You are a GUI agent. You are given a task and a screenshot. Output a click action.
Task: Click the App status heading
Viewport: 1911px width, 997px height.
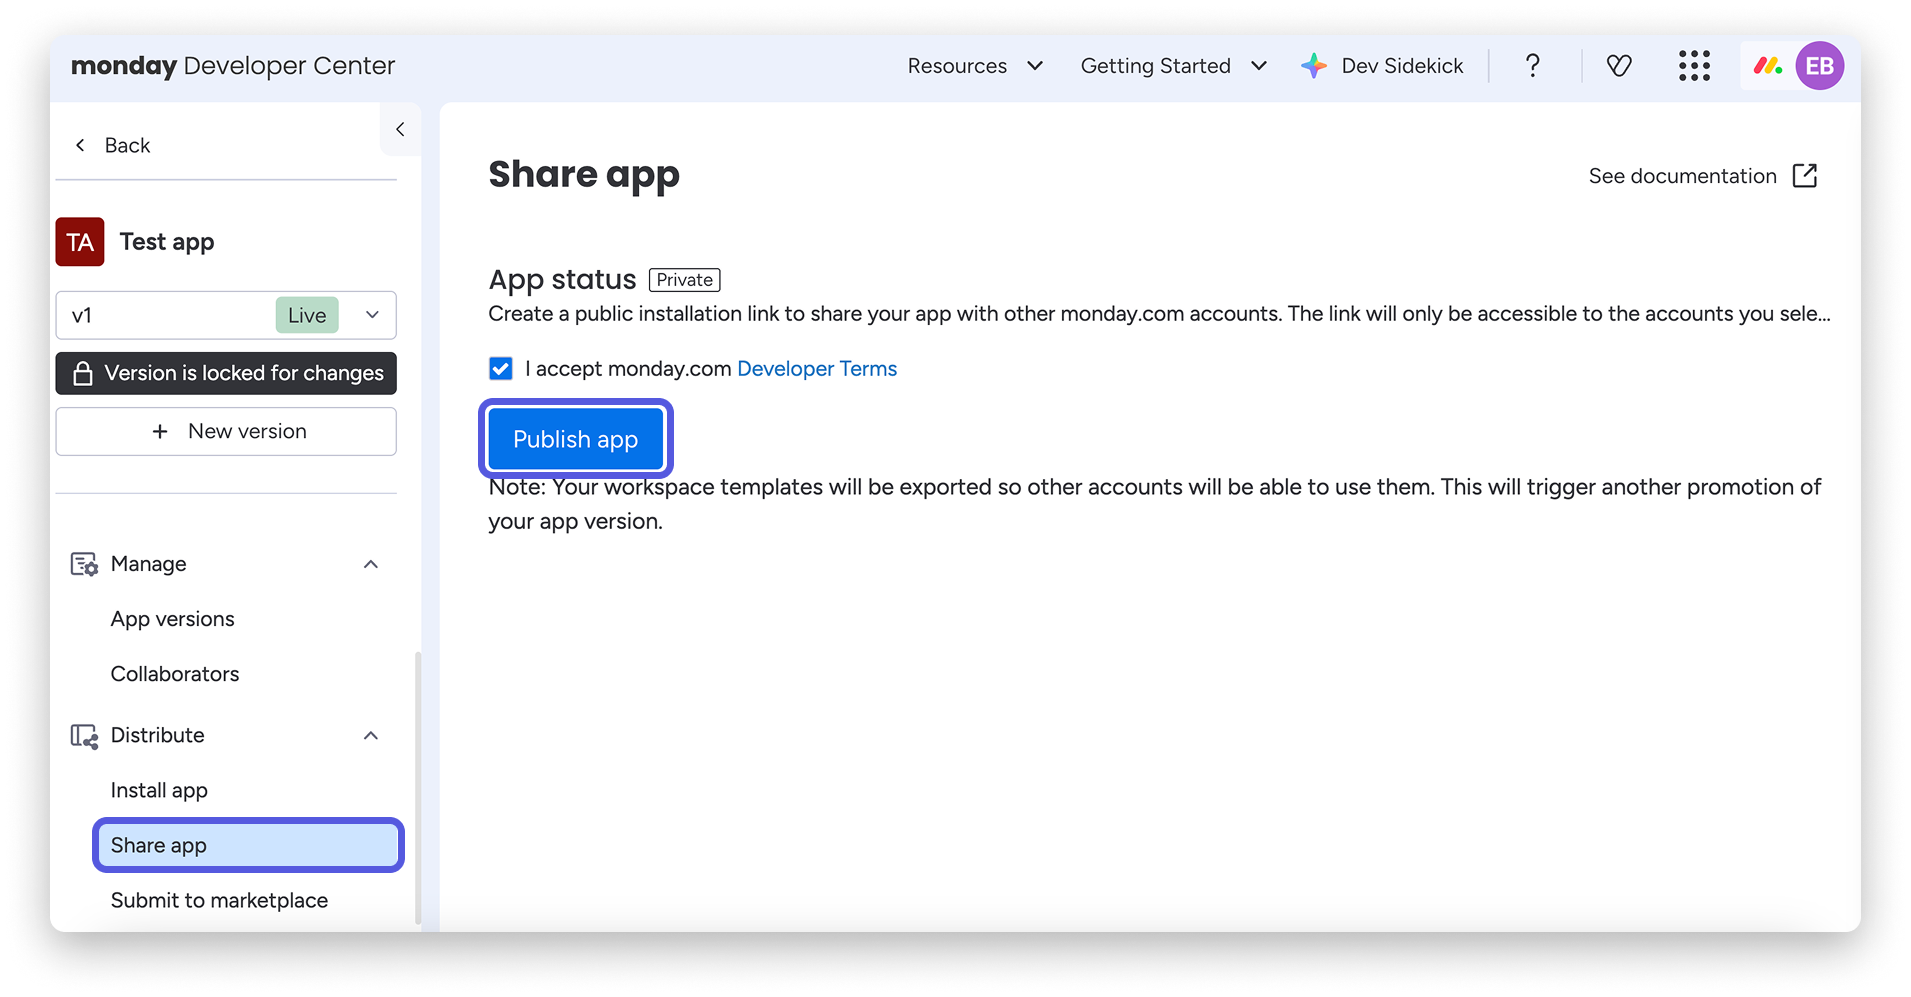(562, 280)
